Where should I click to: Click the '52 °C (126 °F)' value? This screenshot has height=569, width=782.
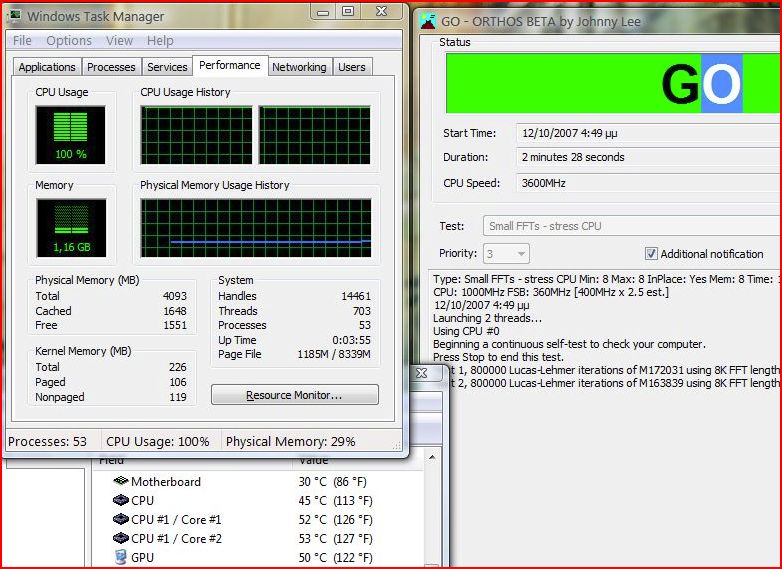336,520
